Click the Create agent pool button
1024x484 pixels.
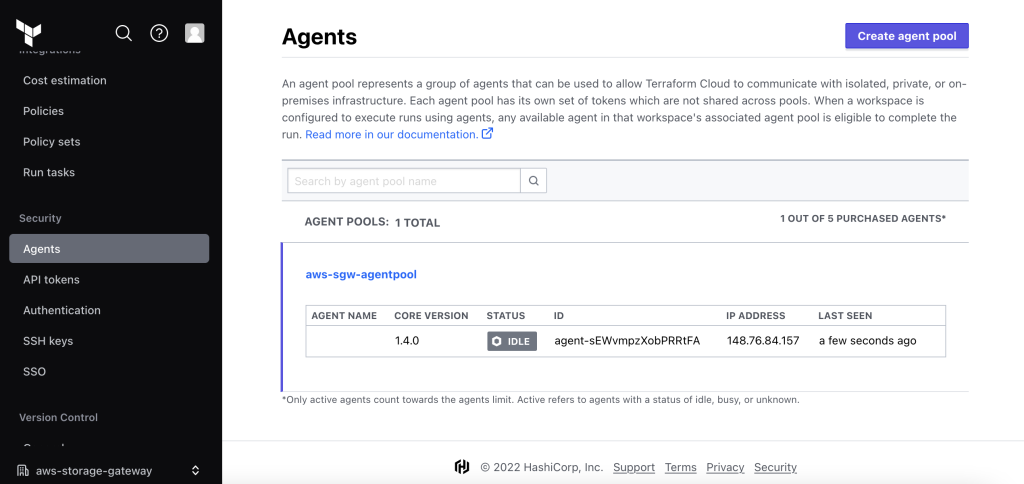pos(906,36)
